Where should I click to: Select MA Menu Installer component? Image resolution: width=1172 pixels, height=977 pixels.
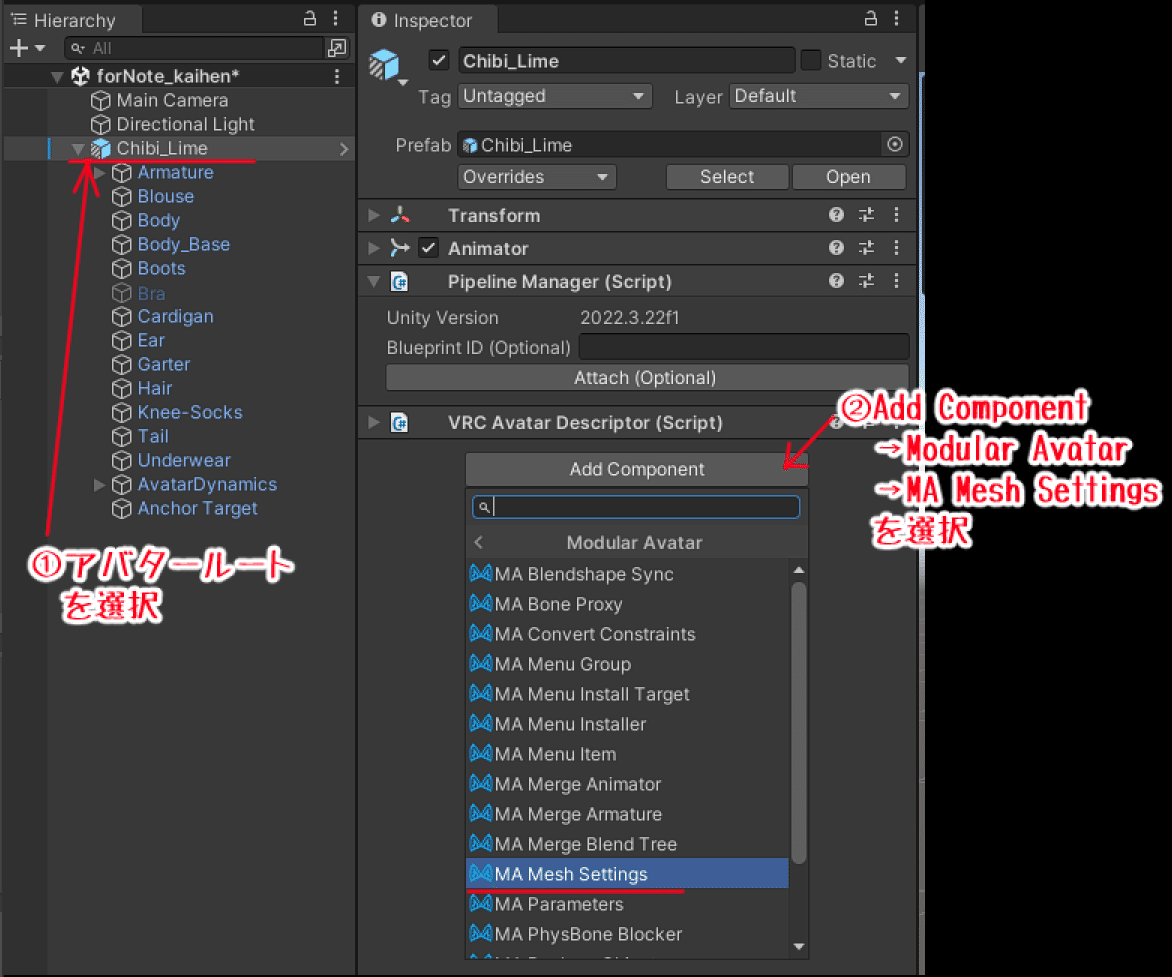pyautogui.click(x=627, y=724)
